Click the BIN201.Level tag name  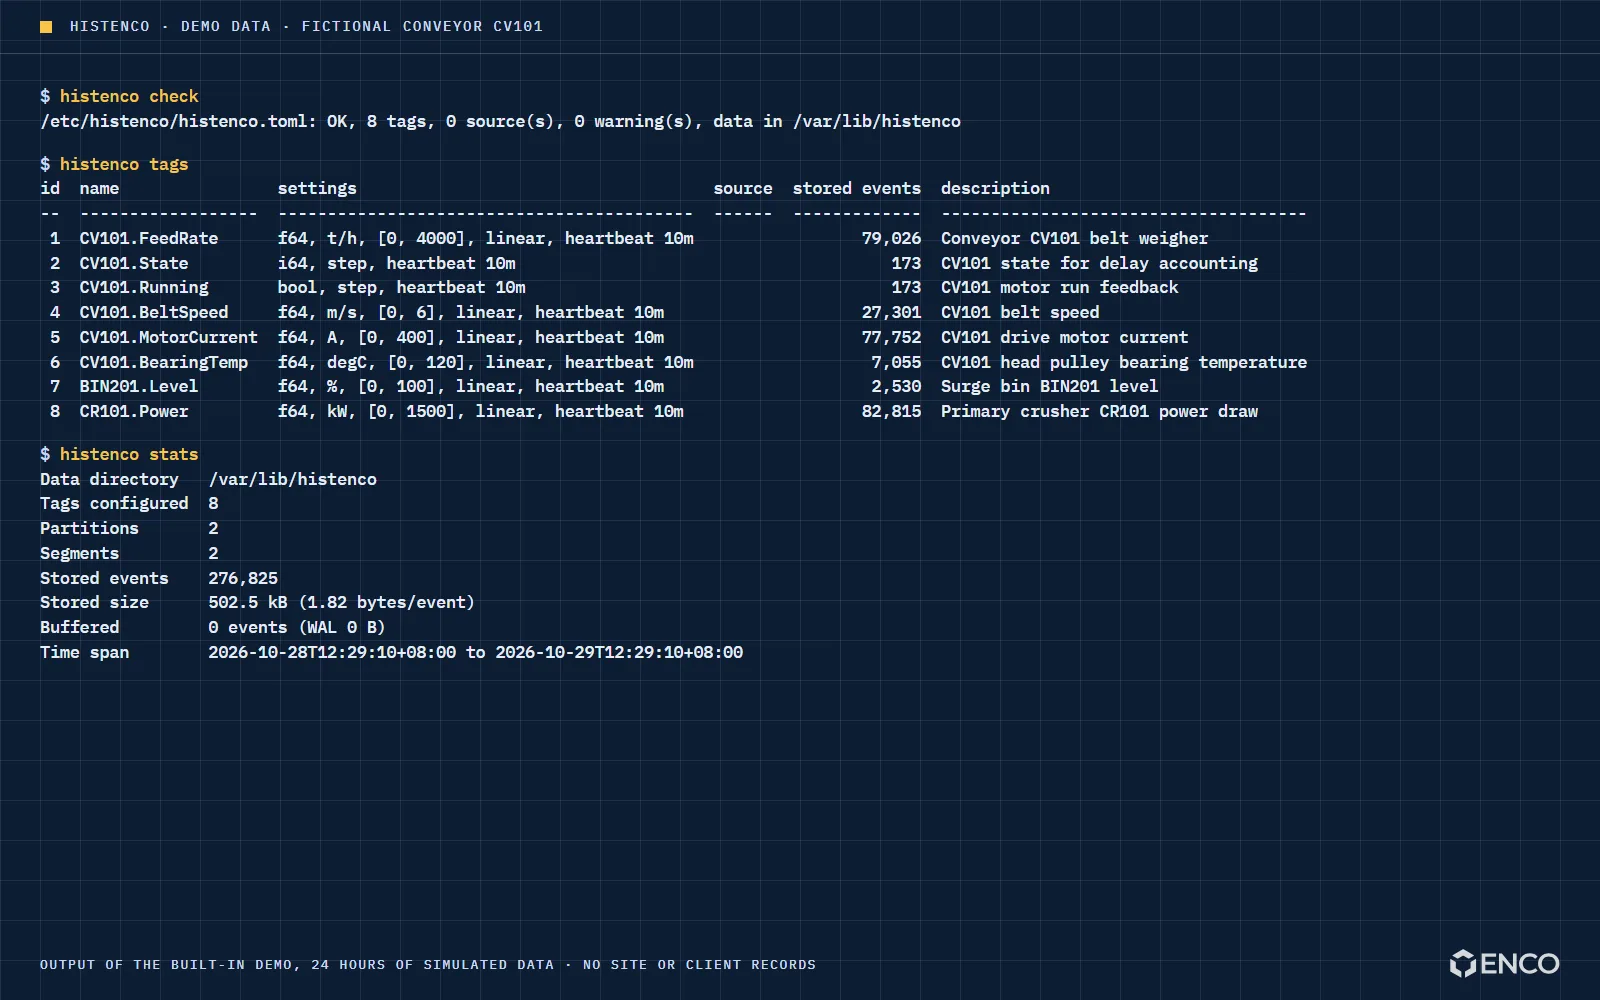(139, 386)
